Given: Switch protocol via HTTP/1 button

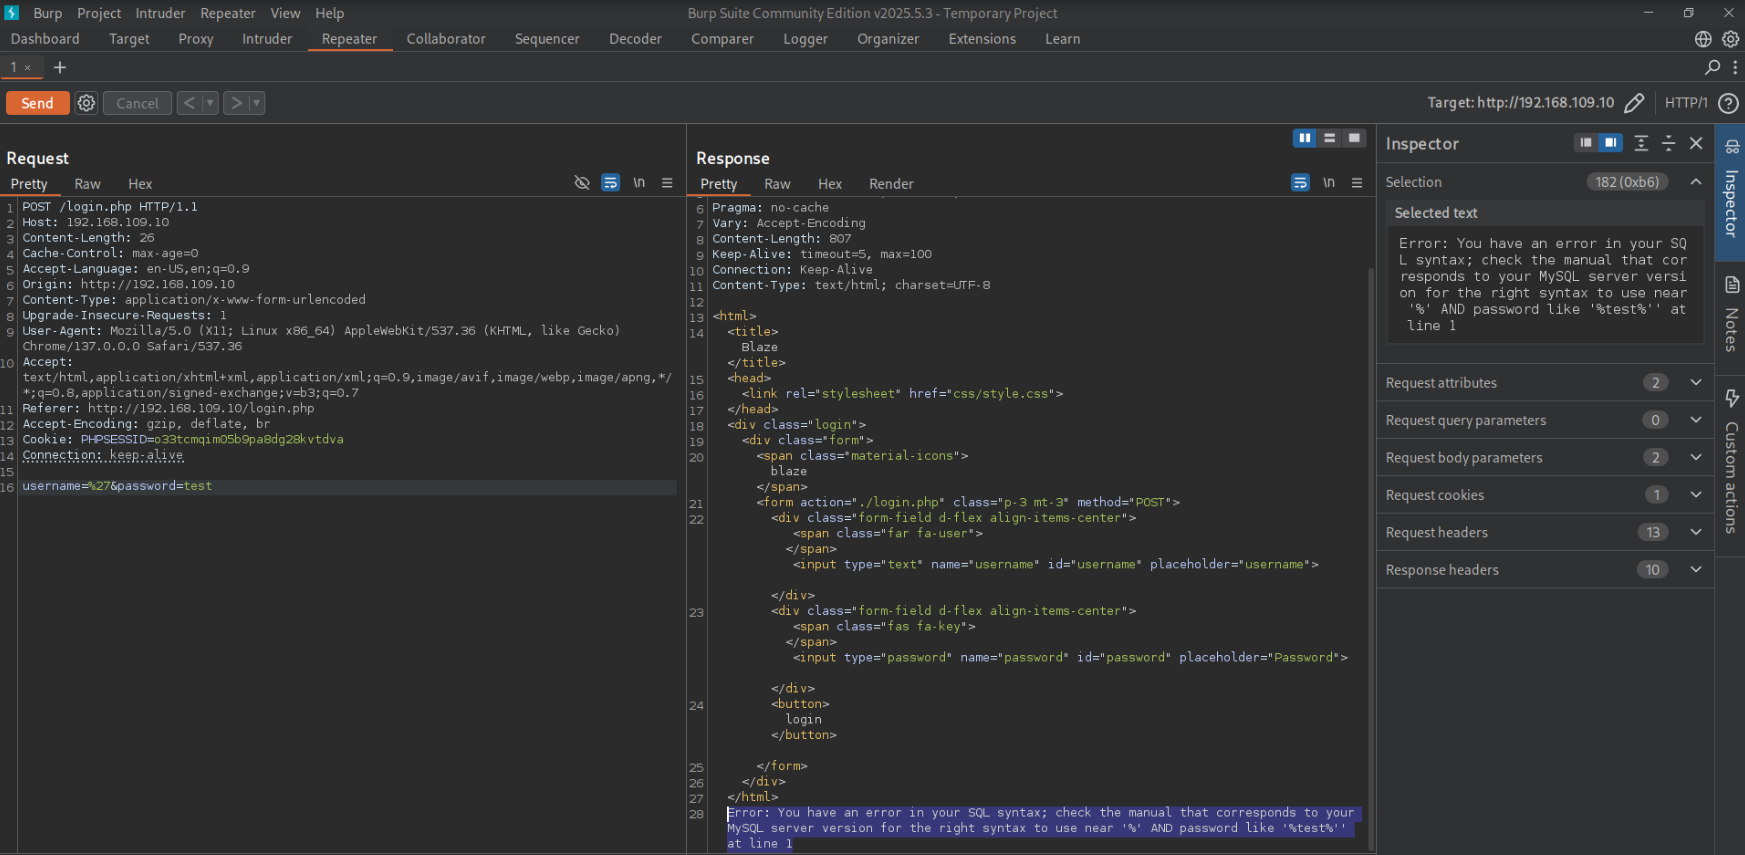Looking at the screenshot, I should click(1686, 103).
